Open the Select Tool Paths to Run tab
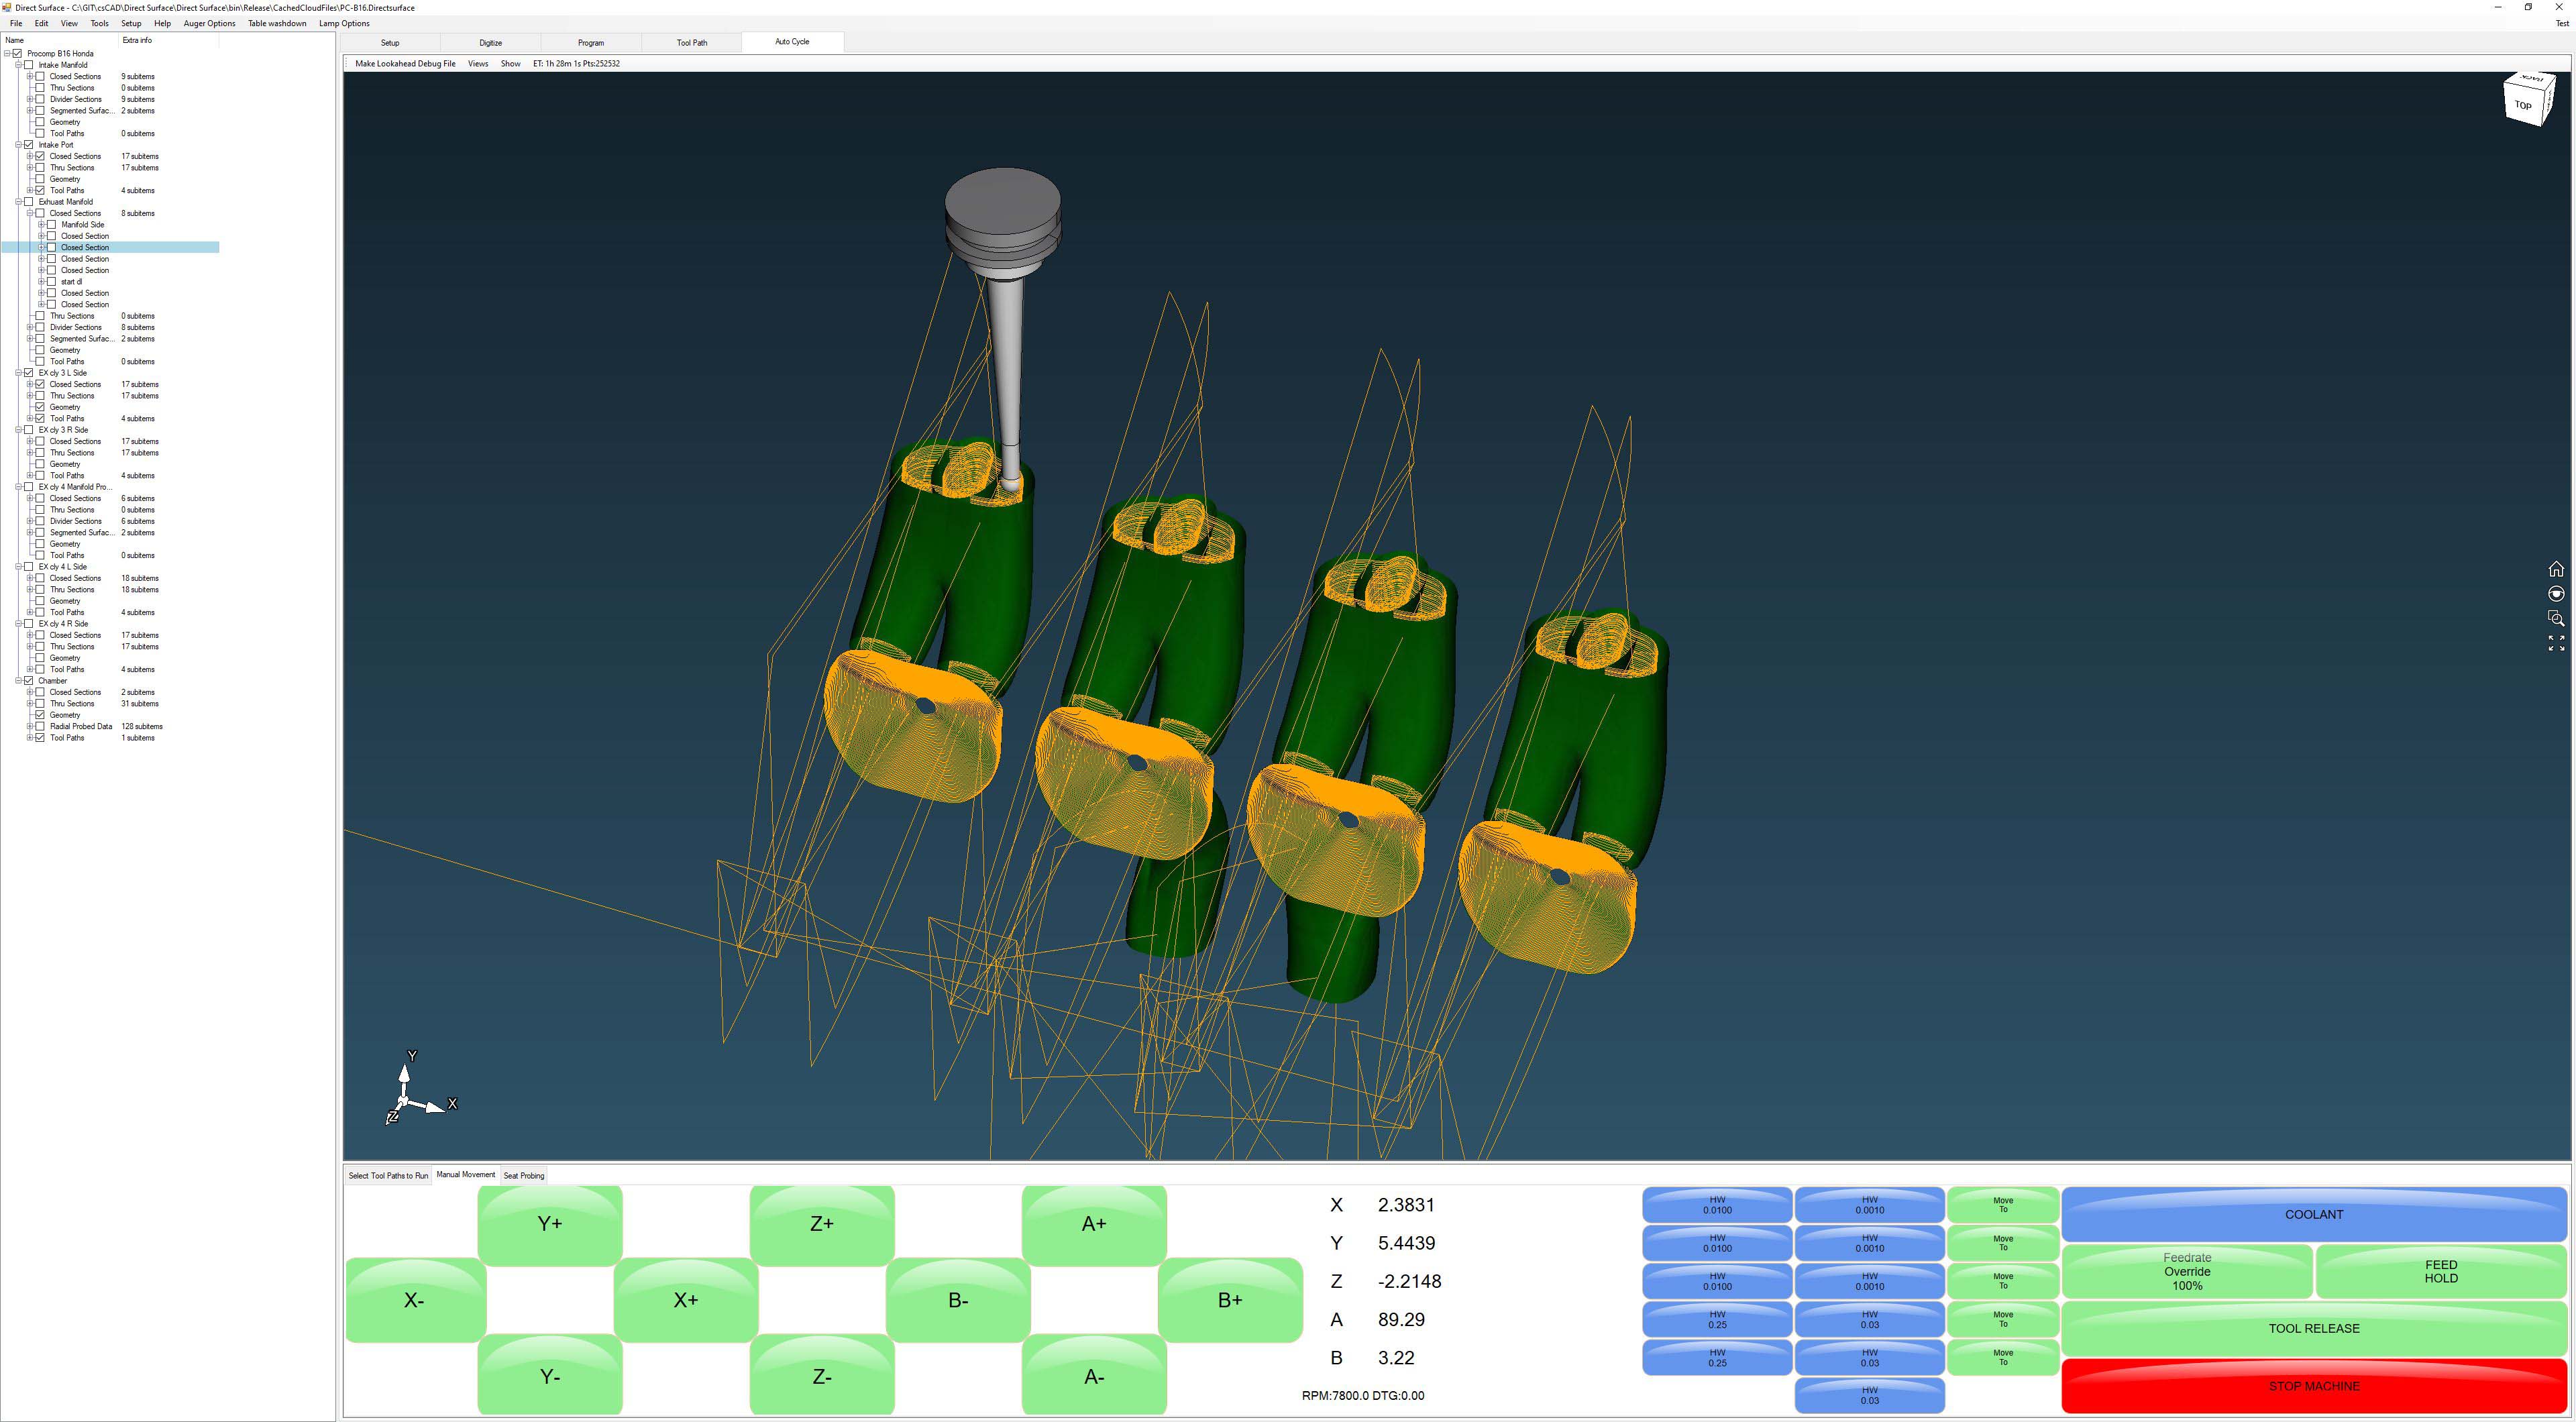 click(x=388, y=1176)
